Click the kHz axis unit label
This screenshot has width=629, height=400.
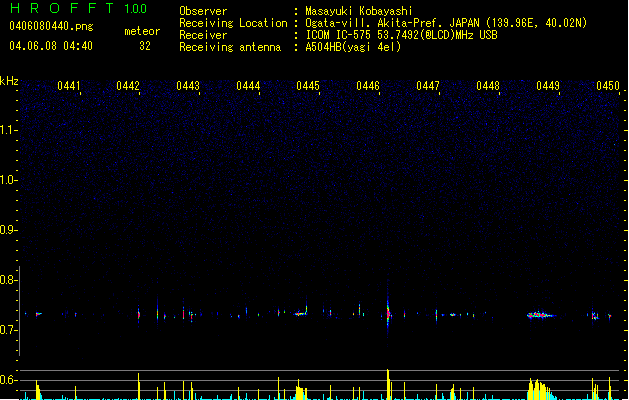click(x=9, y=81)
